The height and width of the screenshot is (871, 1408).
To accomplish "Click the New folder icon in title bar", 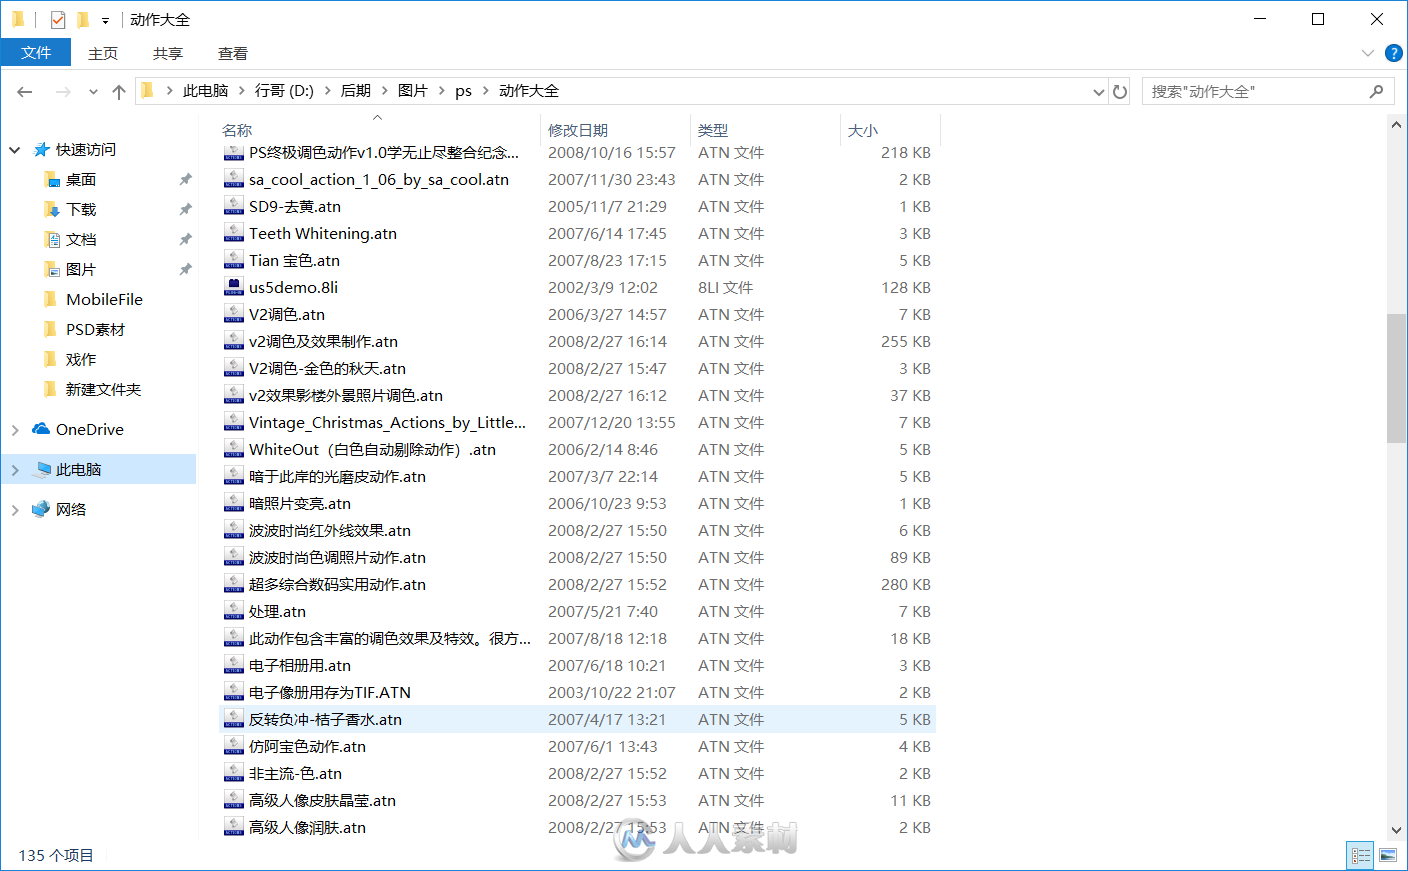I will point(83,19).
